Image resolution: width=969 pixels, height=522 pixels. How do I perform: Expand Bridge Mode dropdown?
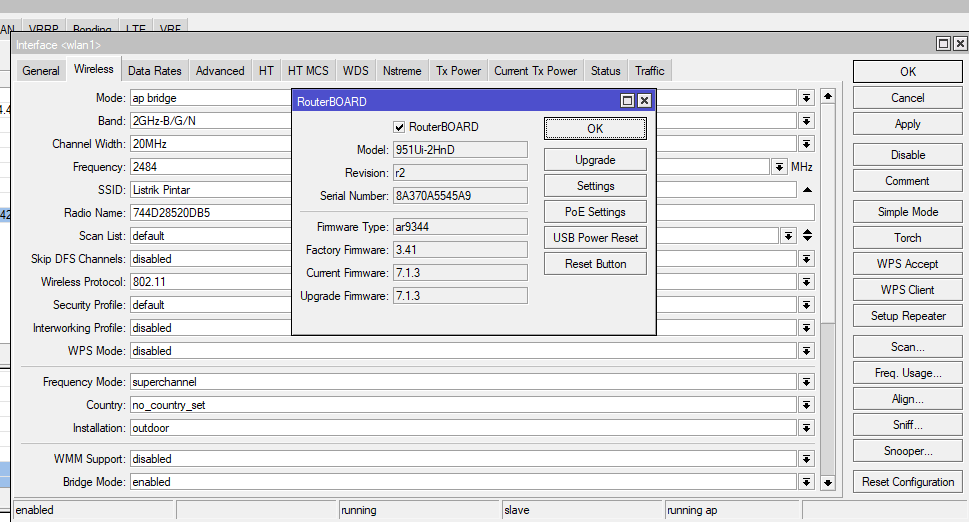click(x=806, y=482)
